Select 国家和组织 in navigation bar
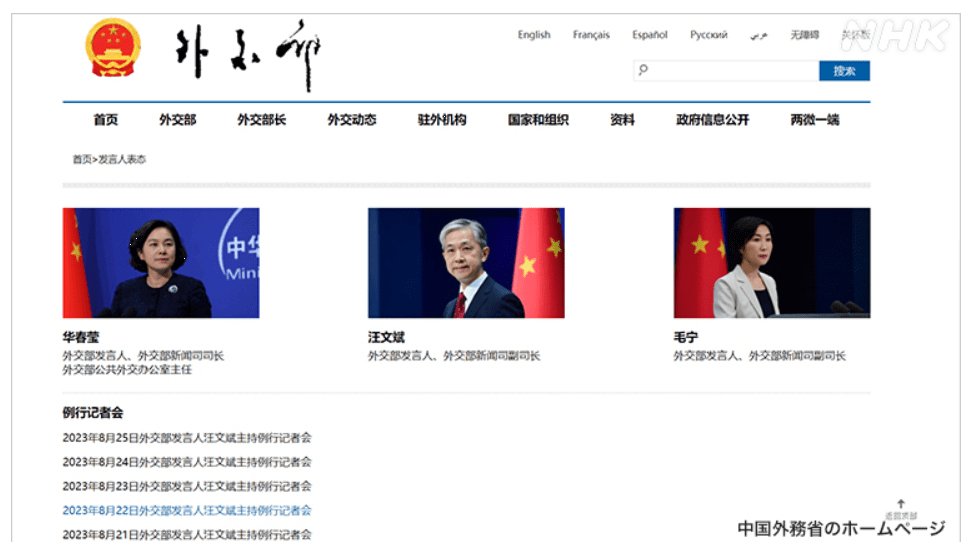964x542 pixels. coord(538,120)
